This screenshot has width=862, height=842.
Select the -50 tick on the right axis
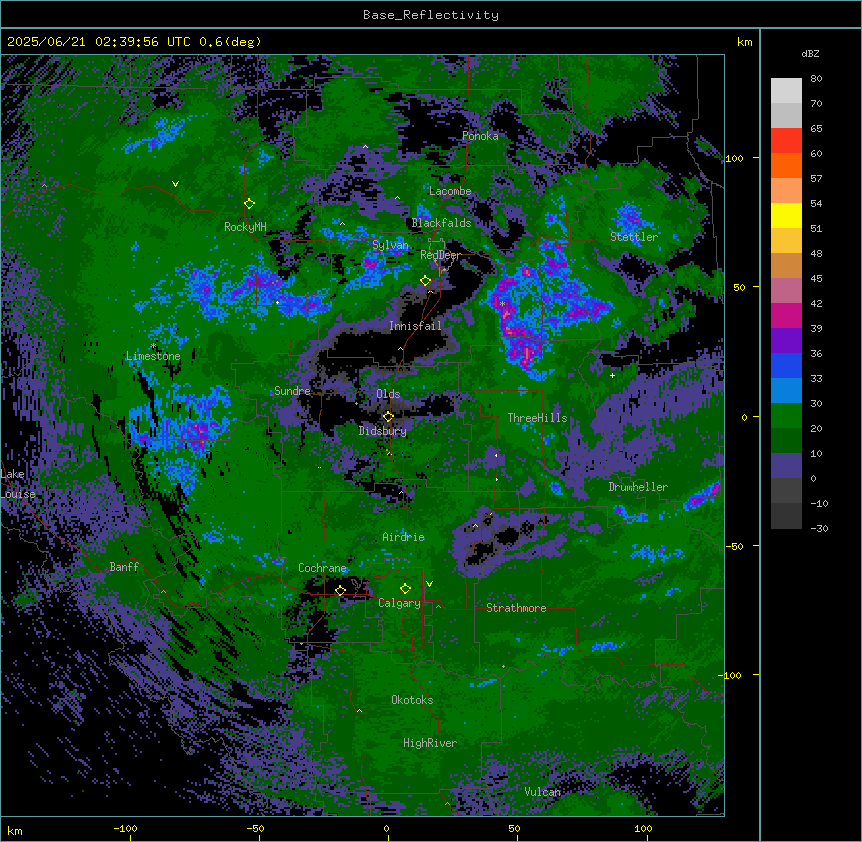[734, 546]
